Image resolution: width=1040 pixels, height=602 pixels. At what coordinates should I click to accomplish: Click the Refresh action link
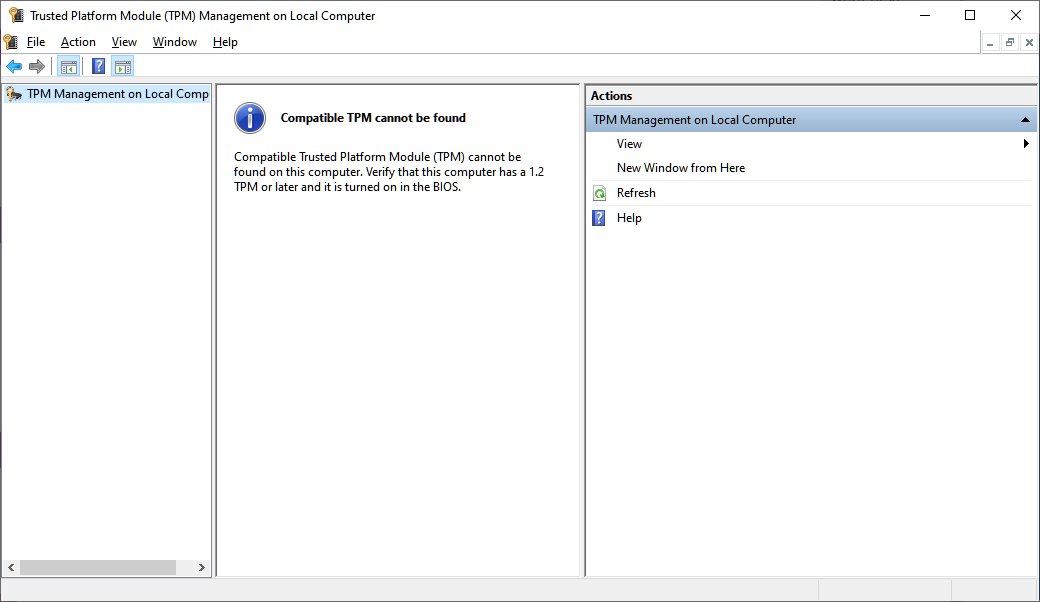point(636,193)
